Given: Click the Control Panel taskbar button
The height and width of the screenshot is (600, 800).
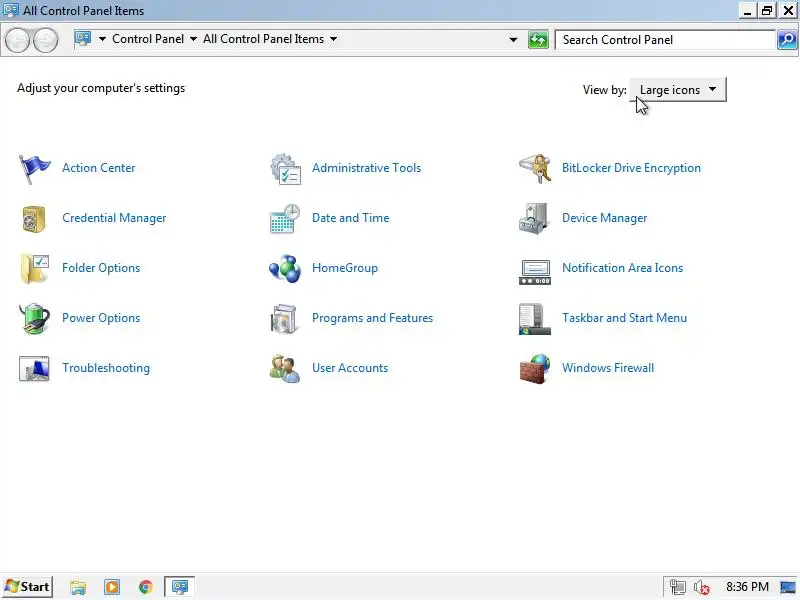Looking at the screenshot, I should (179, 587).
